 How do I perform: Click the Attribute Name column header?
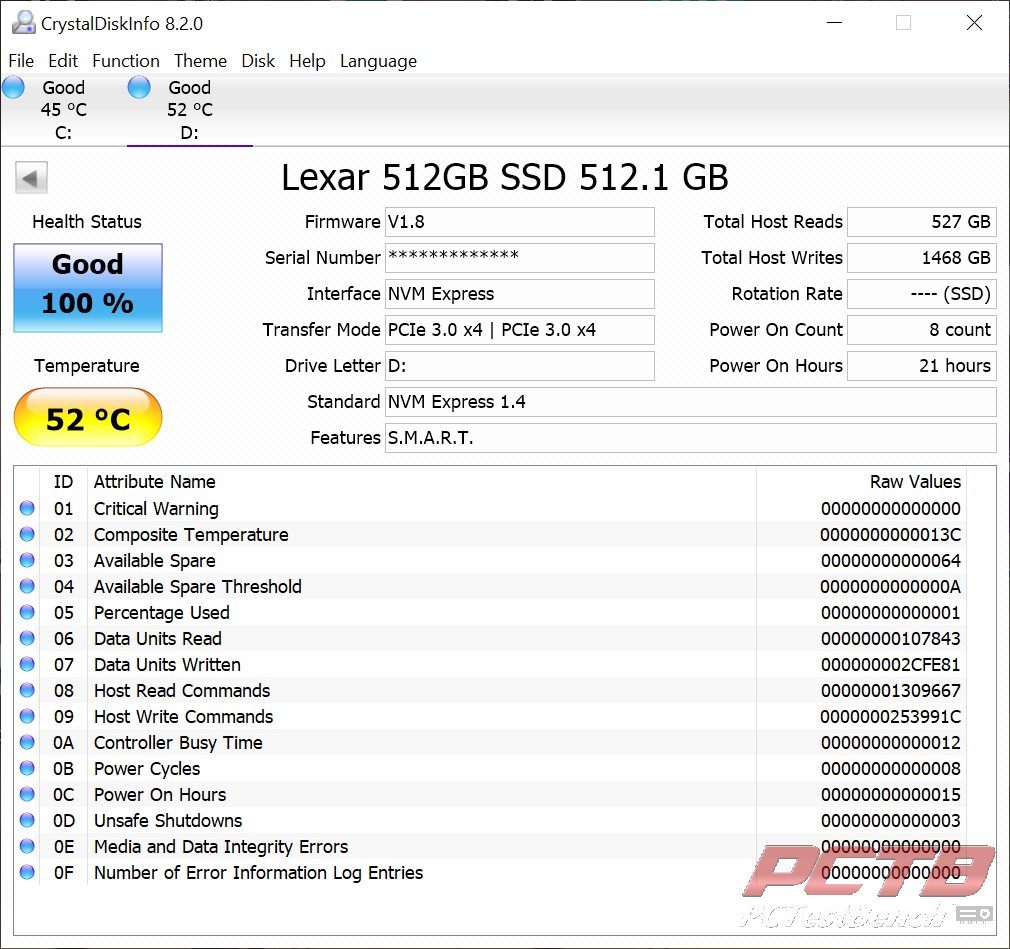[x=421, y=481]
